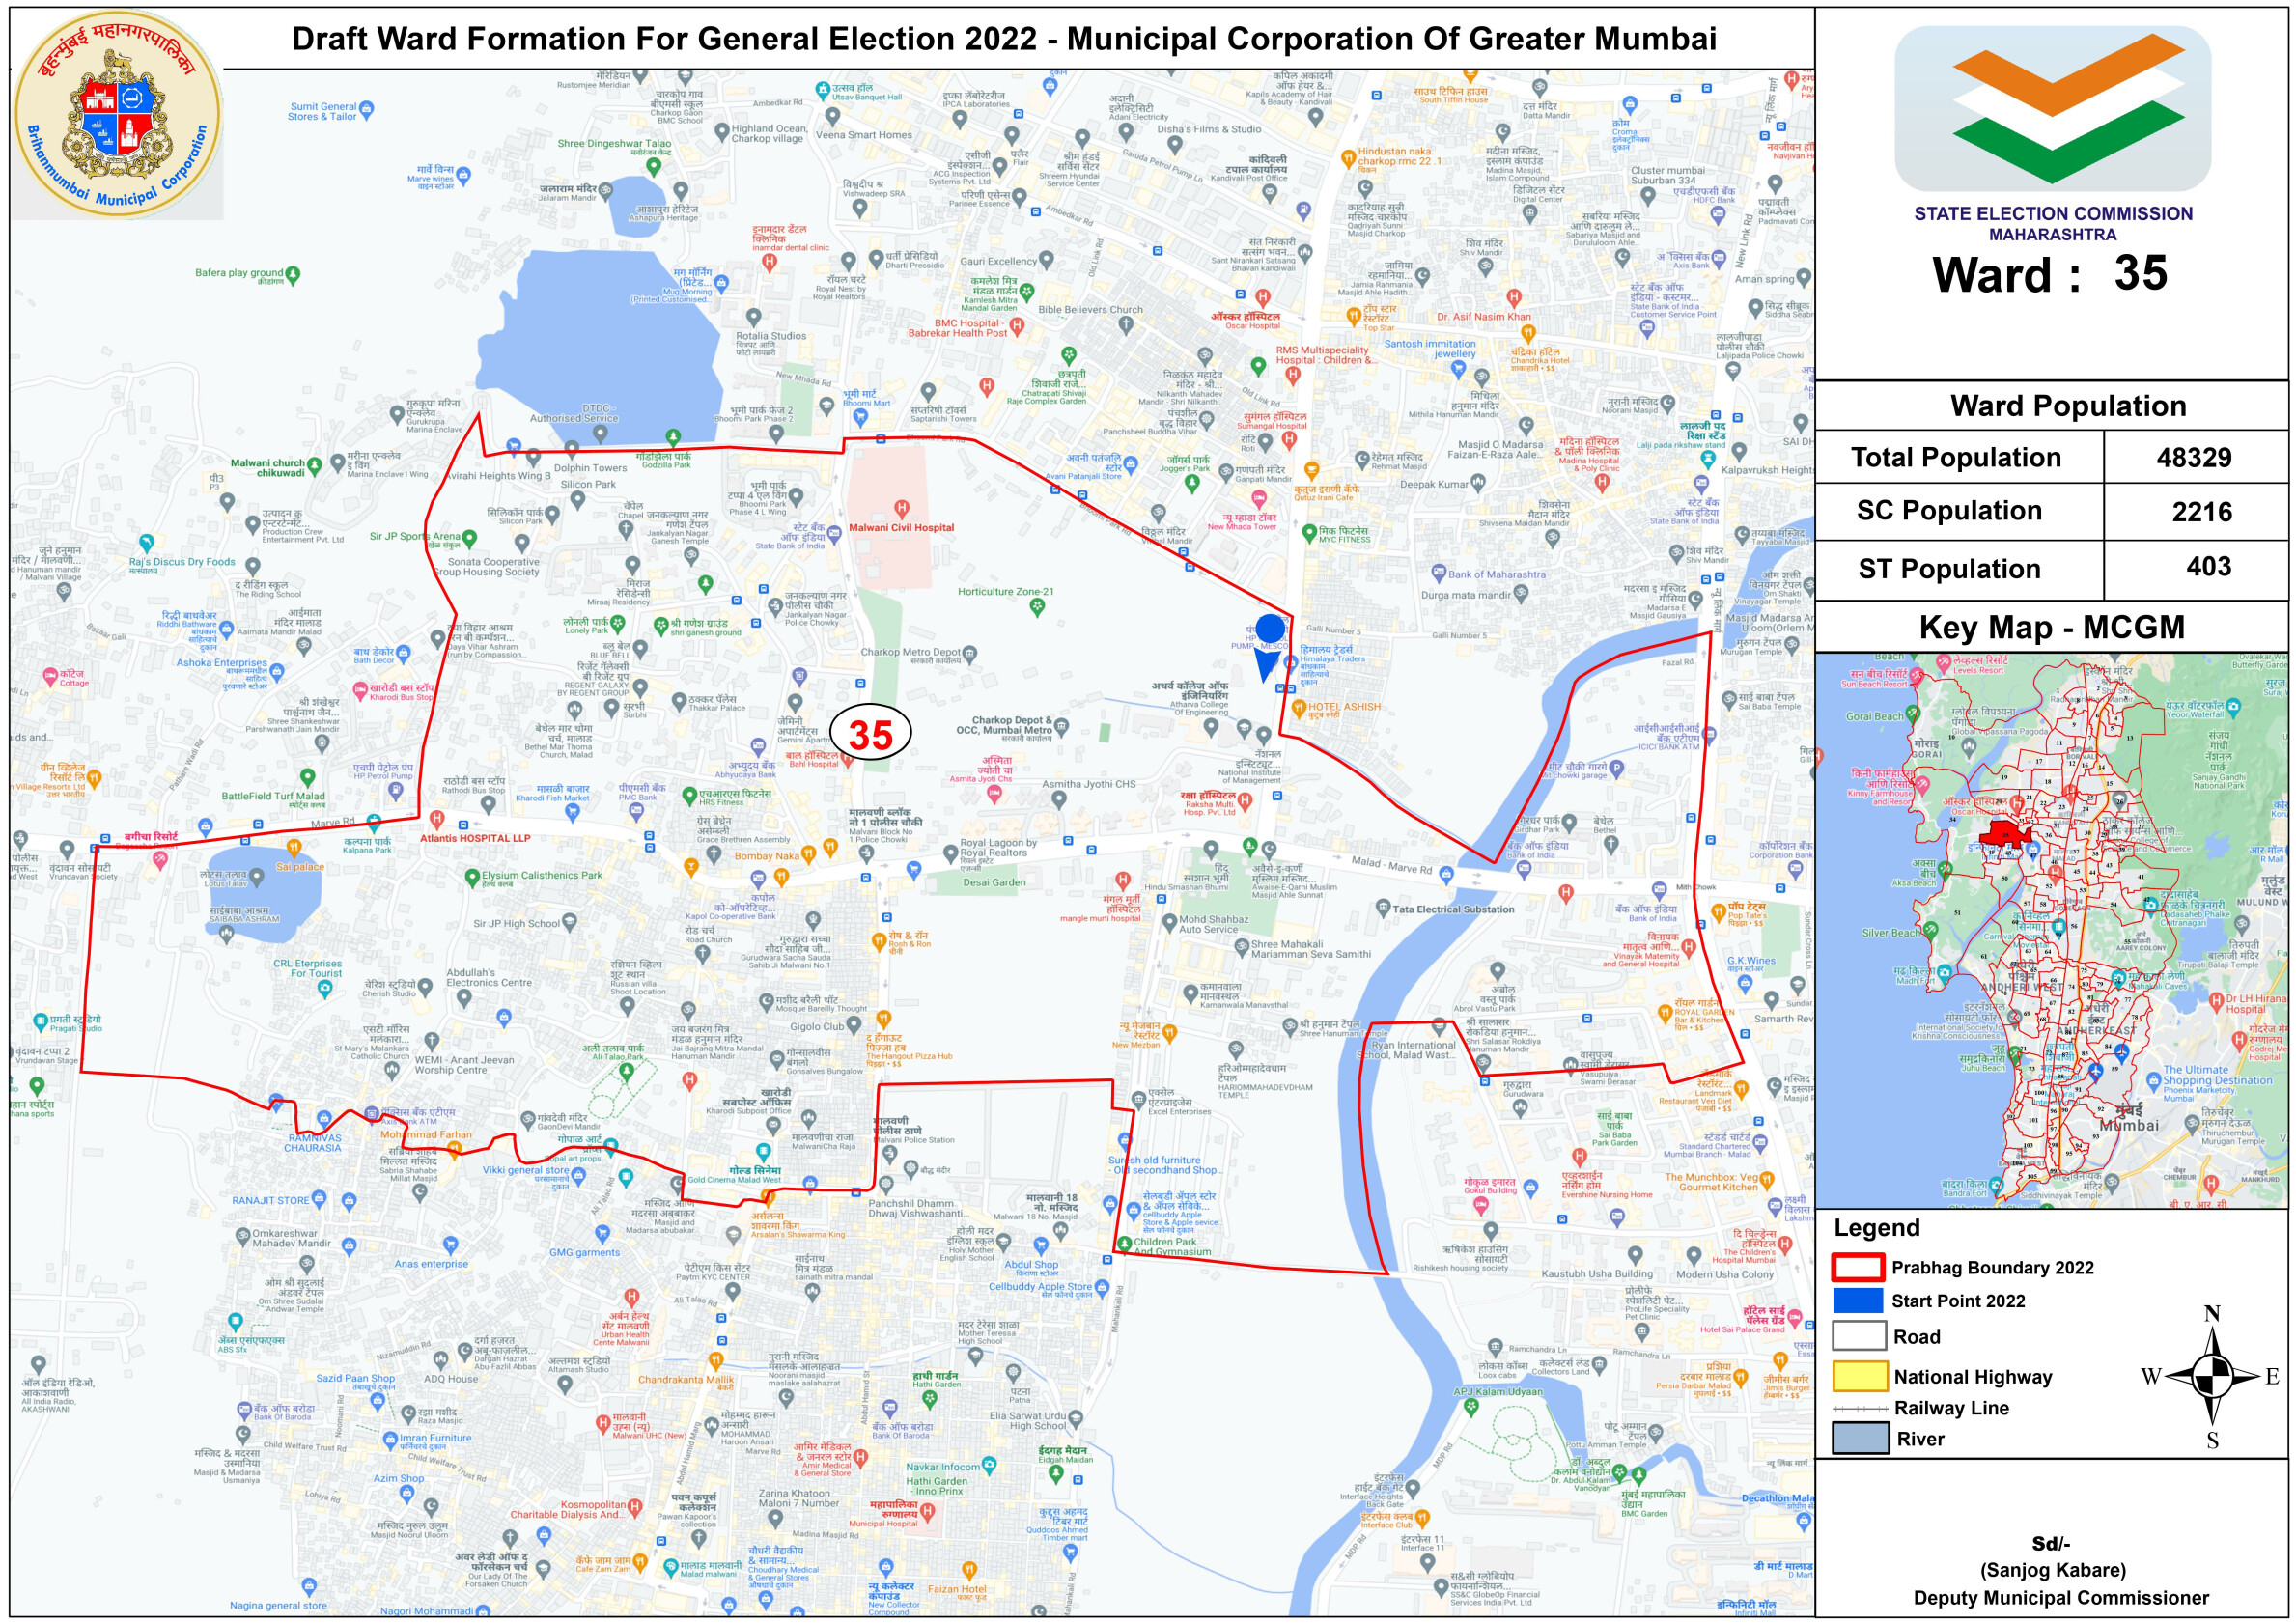
Task: Click the State Election Commission logo
Action: pos(2052,108)
